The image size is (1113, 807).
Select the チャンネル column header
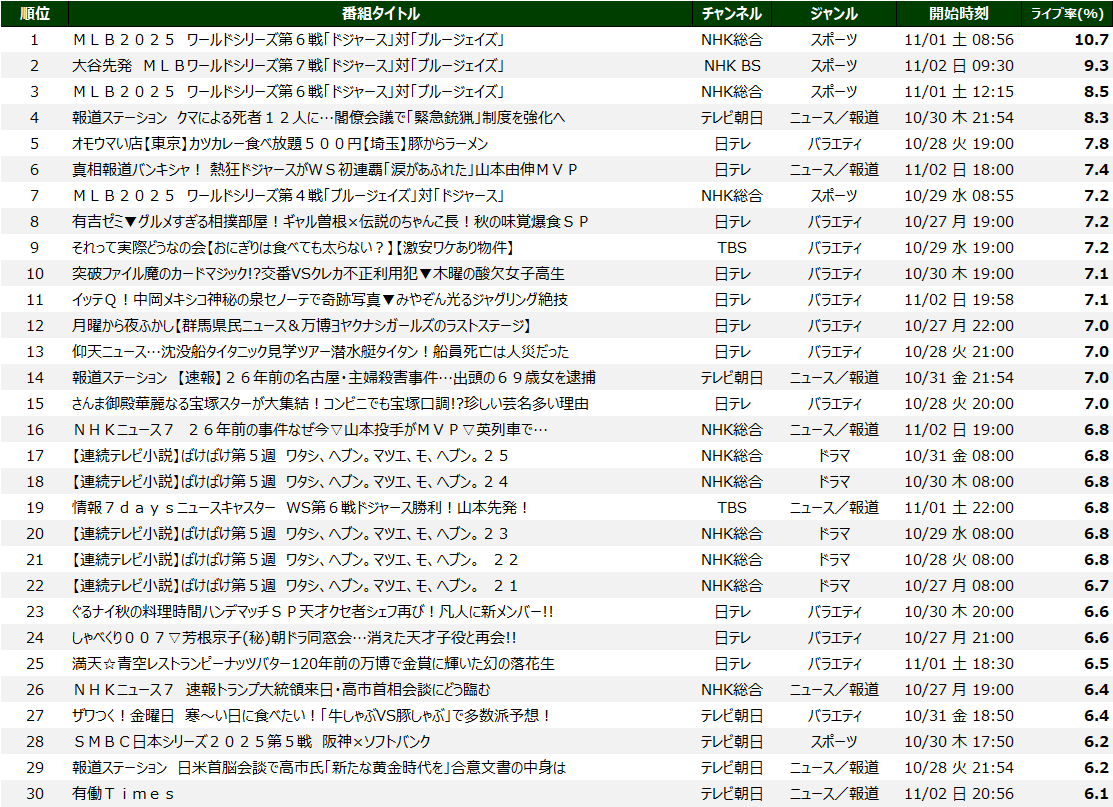click(x=731, y=13)
